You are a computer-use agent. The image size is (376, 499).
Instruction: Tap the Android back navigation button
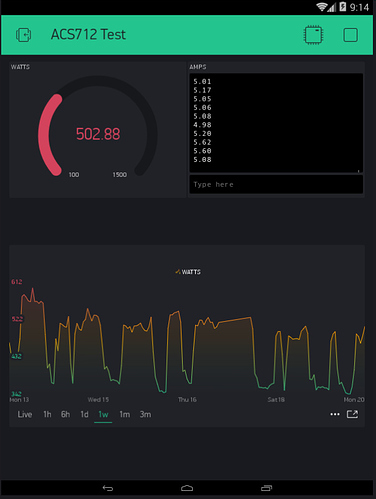[108, 488]
